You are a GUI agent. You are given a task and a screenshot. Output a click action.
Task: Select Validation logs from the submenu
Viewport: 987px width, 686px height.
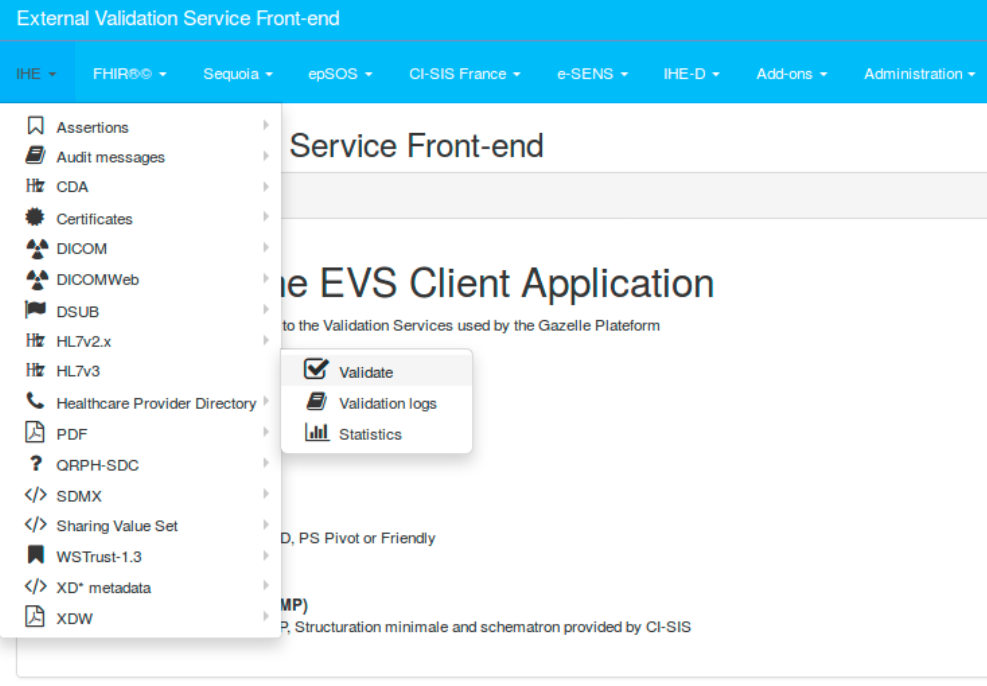click(x=387, y=403)
